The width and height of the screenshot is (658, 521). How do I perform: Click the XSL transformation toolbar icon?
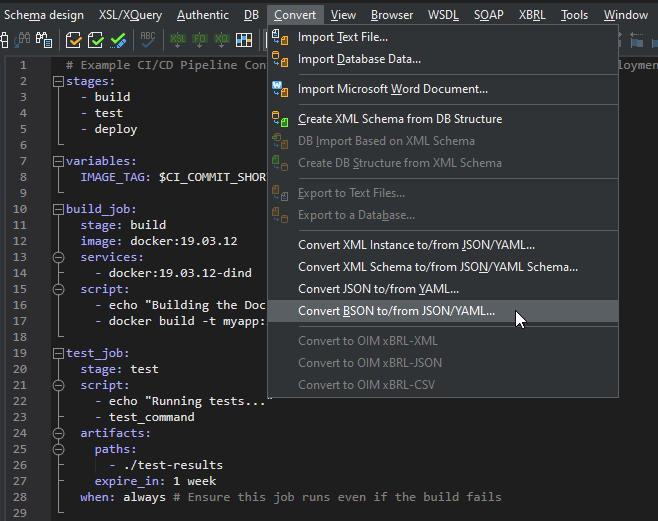tap(178, 40)
